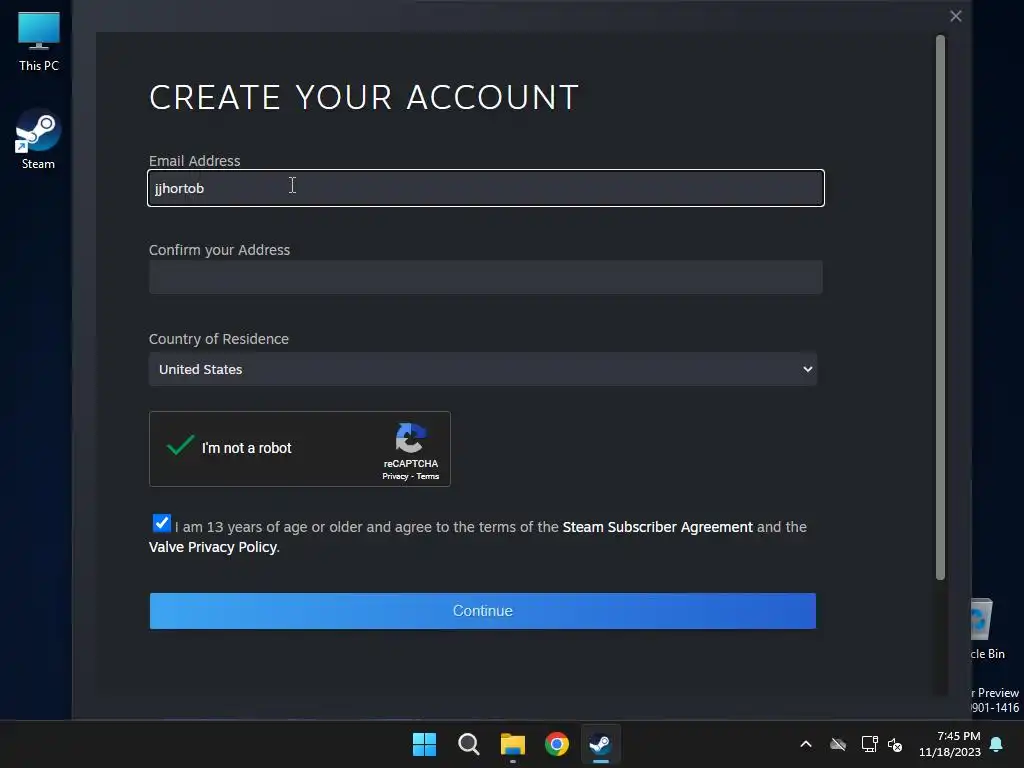Open the network display tray icon
This screenshot has height=768, width=1024.
pyautogui.click(x=869, y=744)
